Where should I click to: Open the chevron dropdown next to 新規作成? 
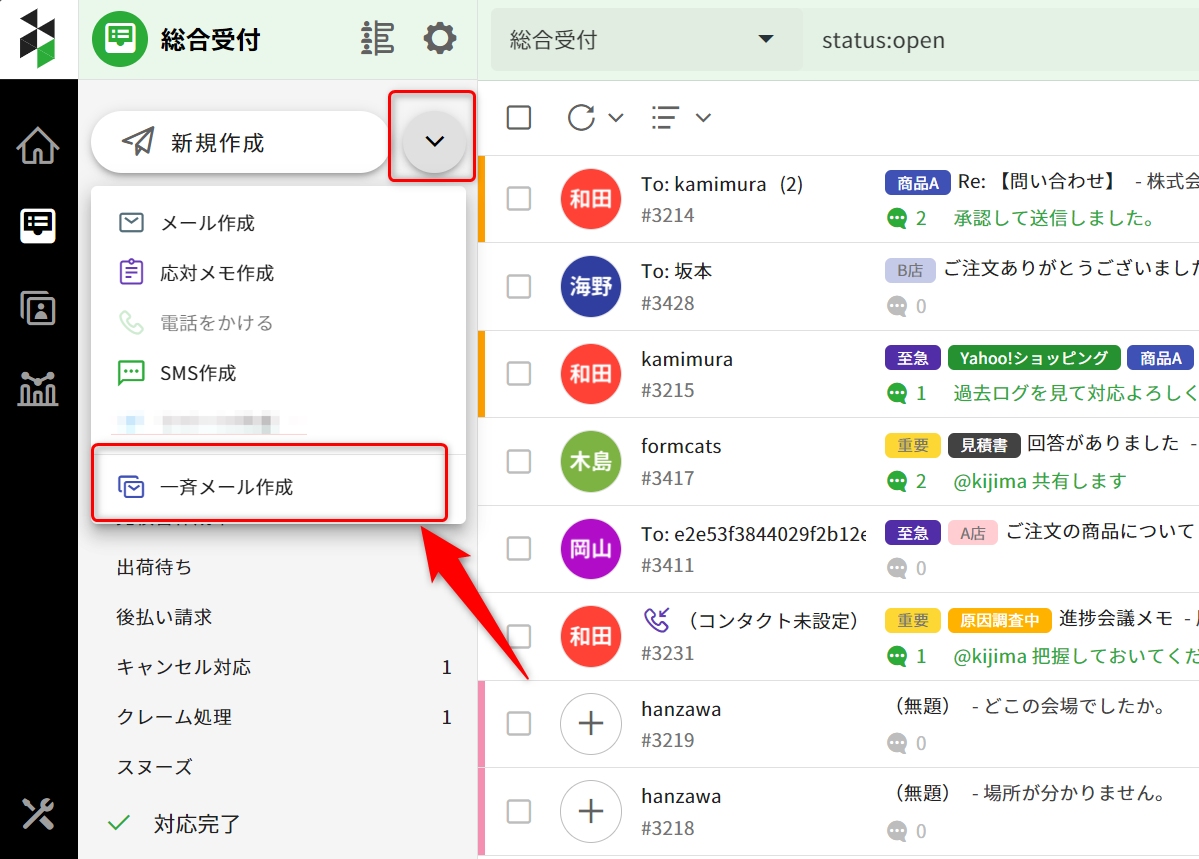pos(434,142)
